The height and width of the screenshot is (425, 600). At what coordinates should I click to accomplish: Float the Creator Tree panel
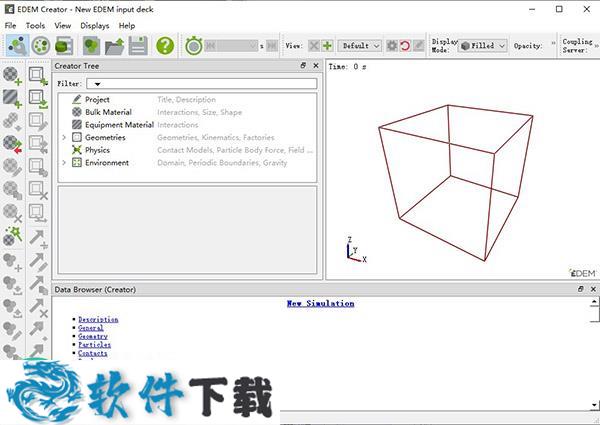(303, 66)
